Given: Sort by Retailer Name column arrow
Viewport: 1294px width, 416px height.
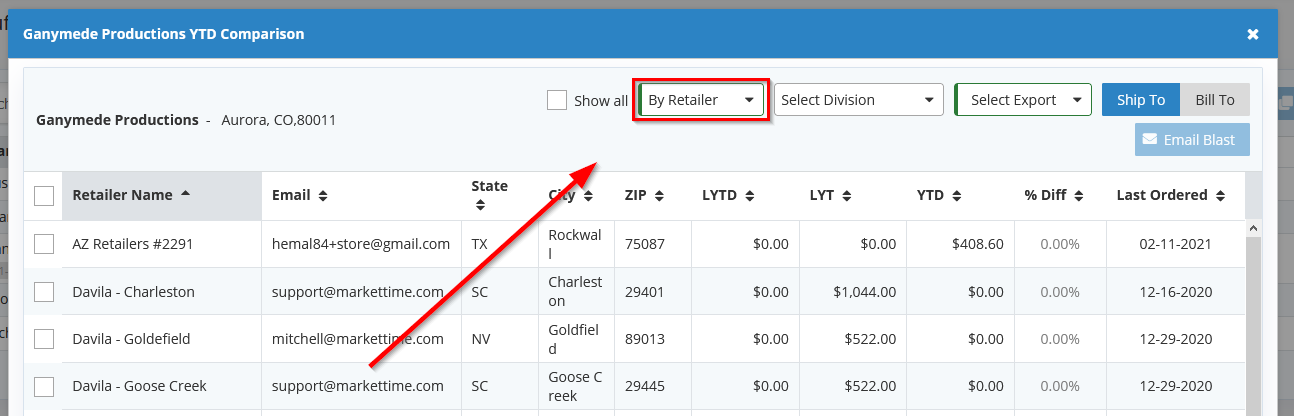Looking at the screenshot, I should [x=186, y=195].
